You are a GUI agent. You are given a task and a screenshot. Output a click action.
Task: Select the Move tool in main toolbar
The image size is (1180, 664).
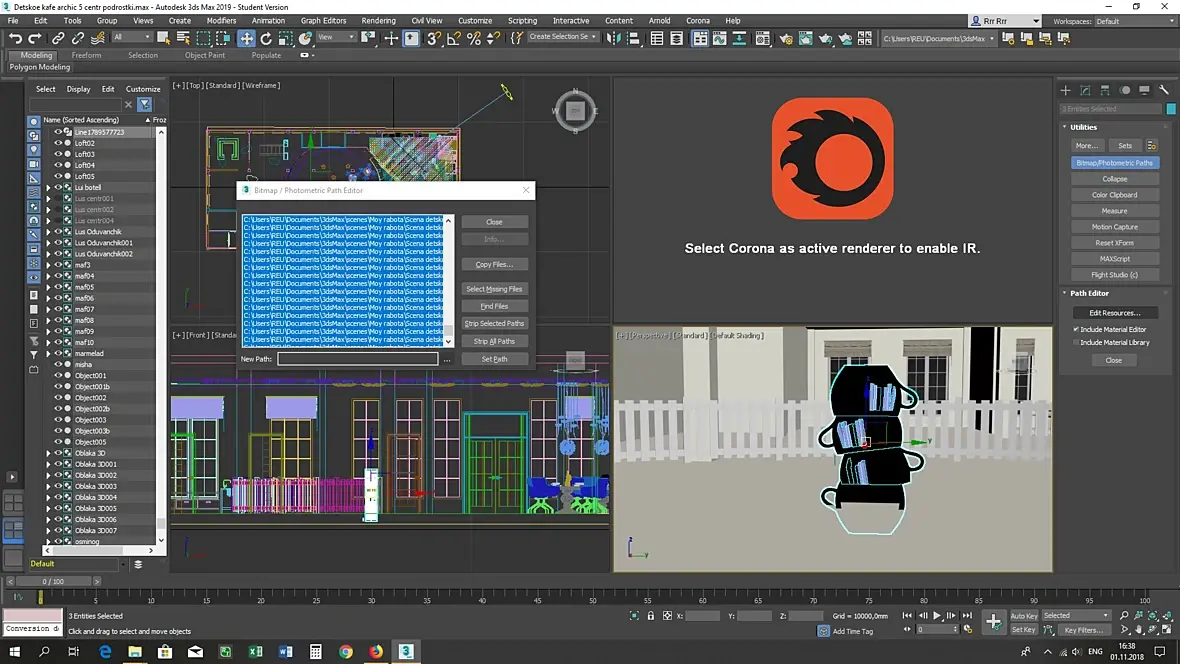click(246, 38)
